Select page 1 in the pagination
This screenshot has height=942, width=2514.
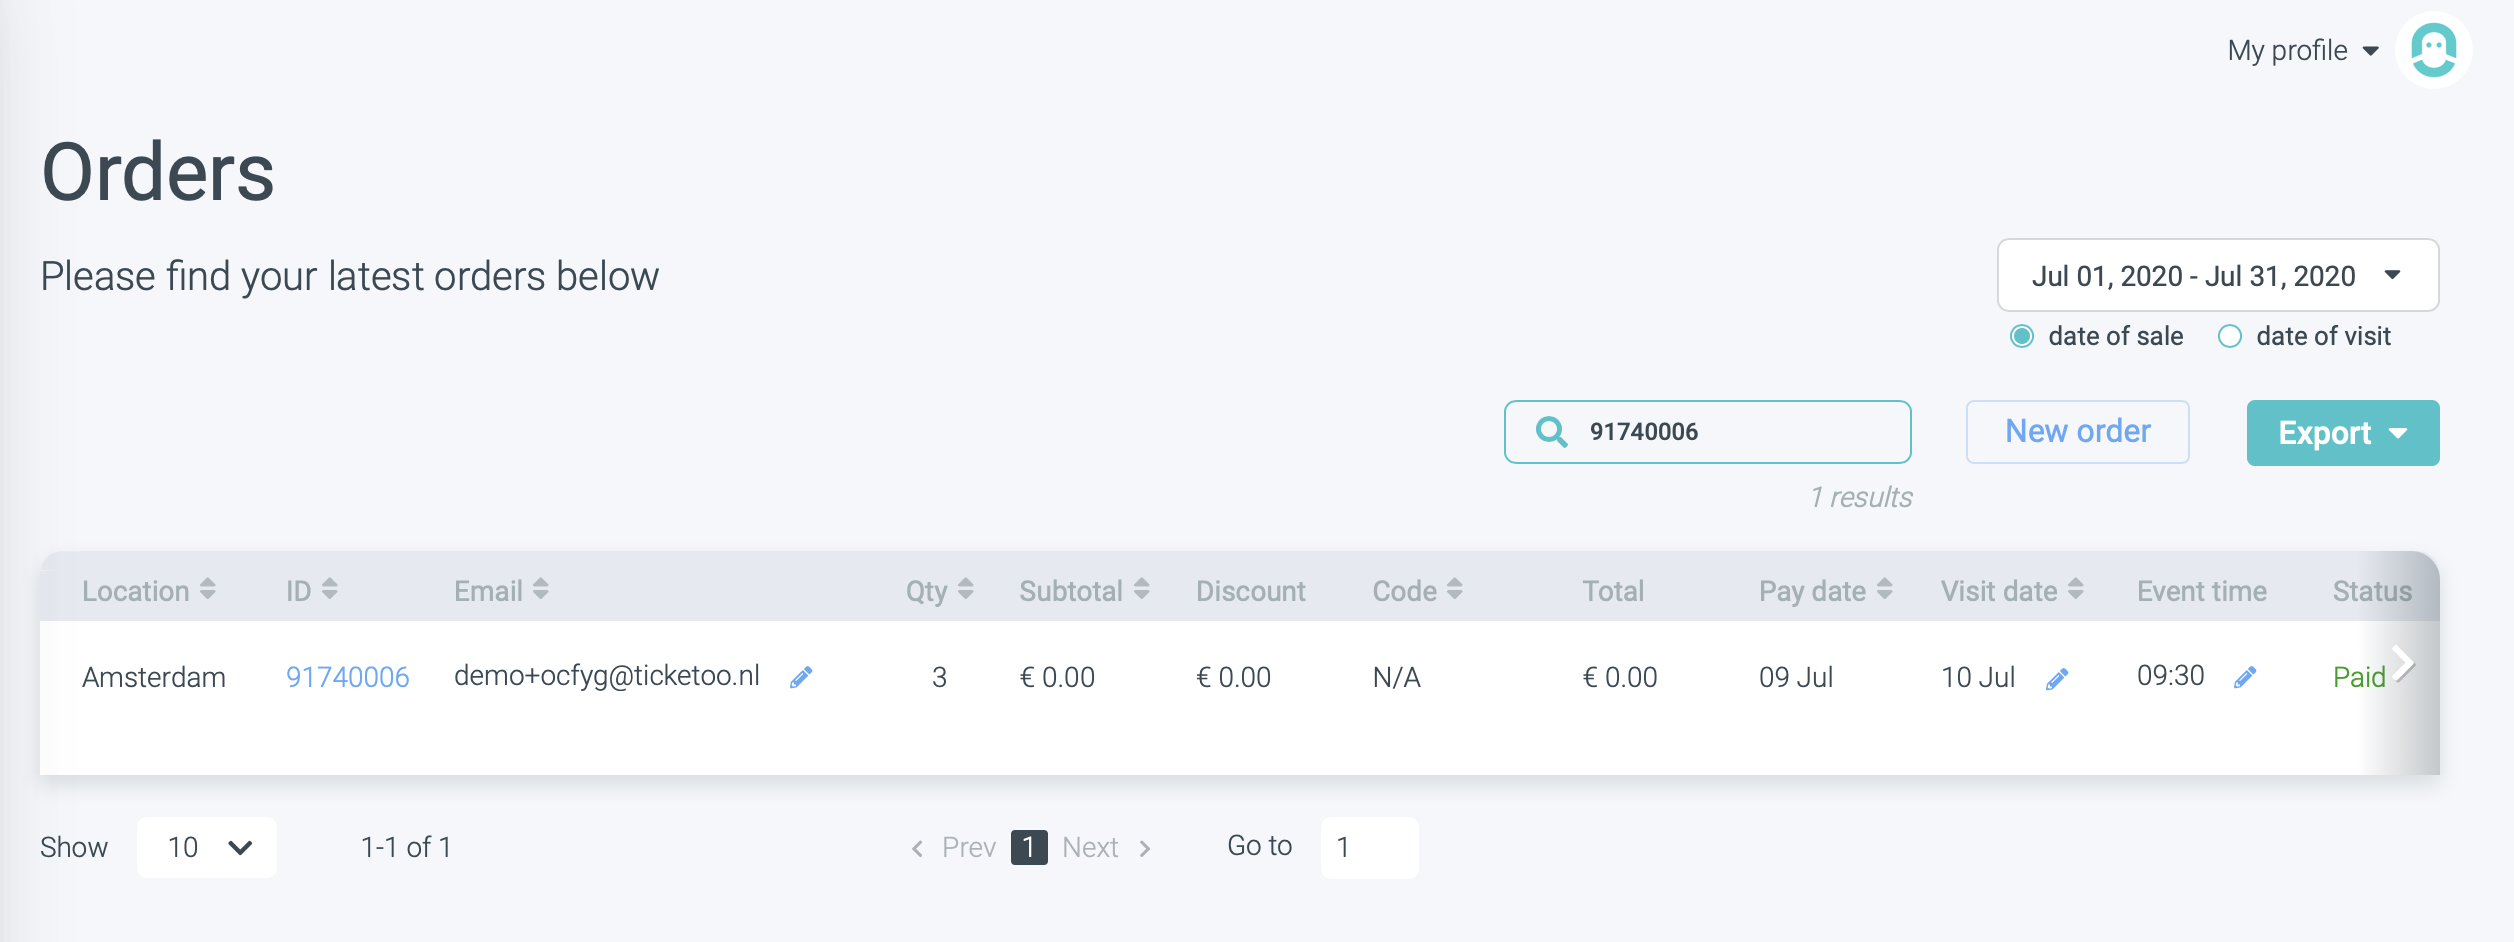(x=1029, y=848)
